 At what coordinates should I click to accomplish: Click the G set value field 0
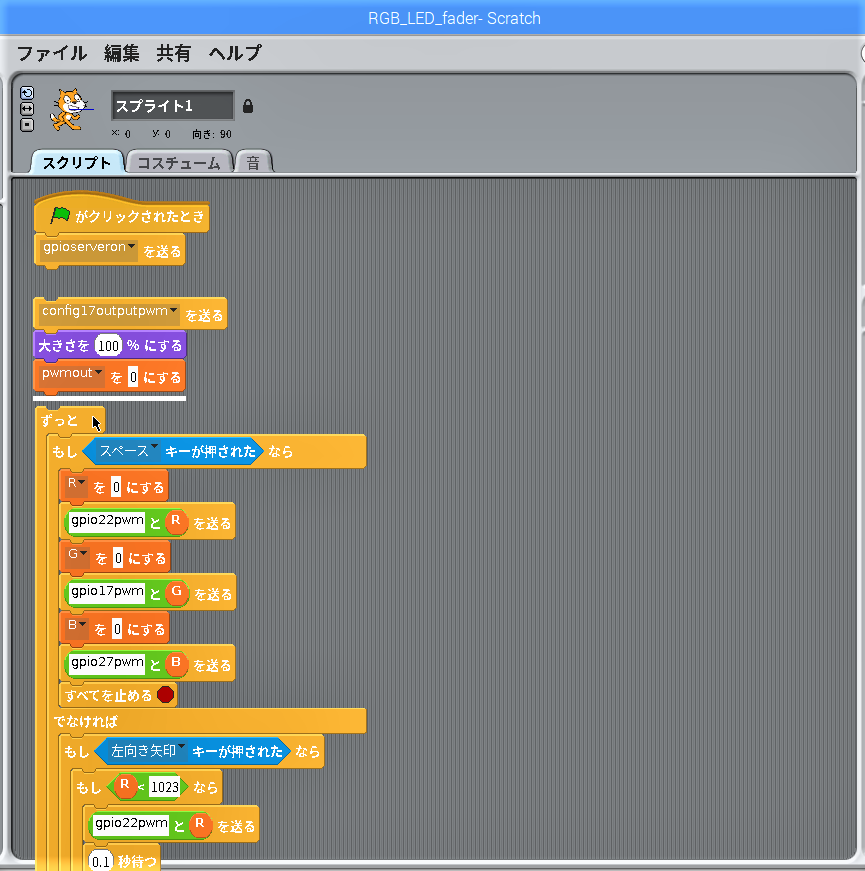pyautogui.click(x=118, y=558)
